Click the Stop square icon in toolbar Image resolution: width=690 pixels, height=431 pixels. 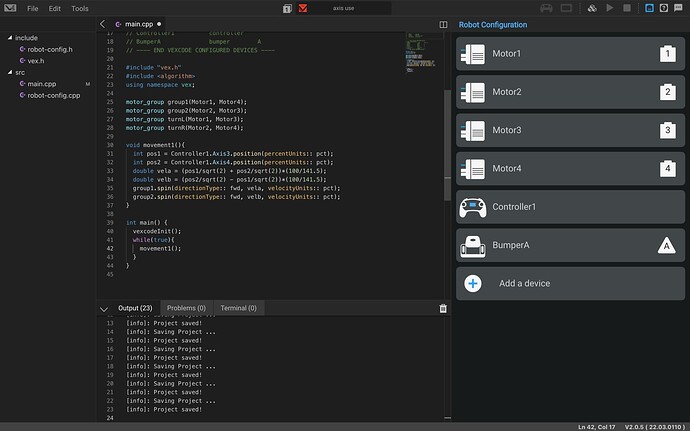(627, 8)
